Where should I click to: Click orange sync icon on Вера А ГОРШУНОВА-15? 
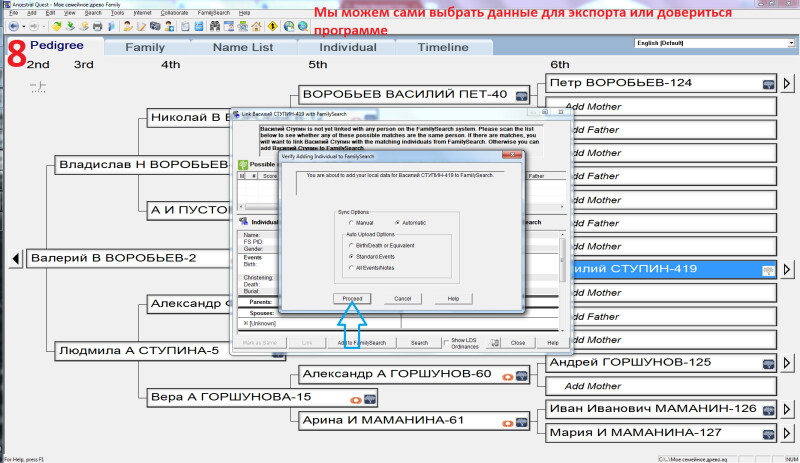pyautogui.click(x=356, y=400)
